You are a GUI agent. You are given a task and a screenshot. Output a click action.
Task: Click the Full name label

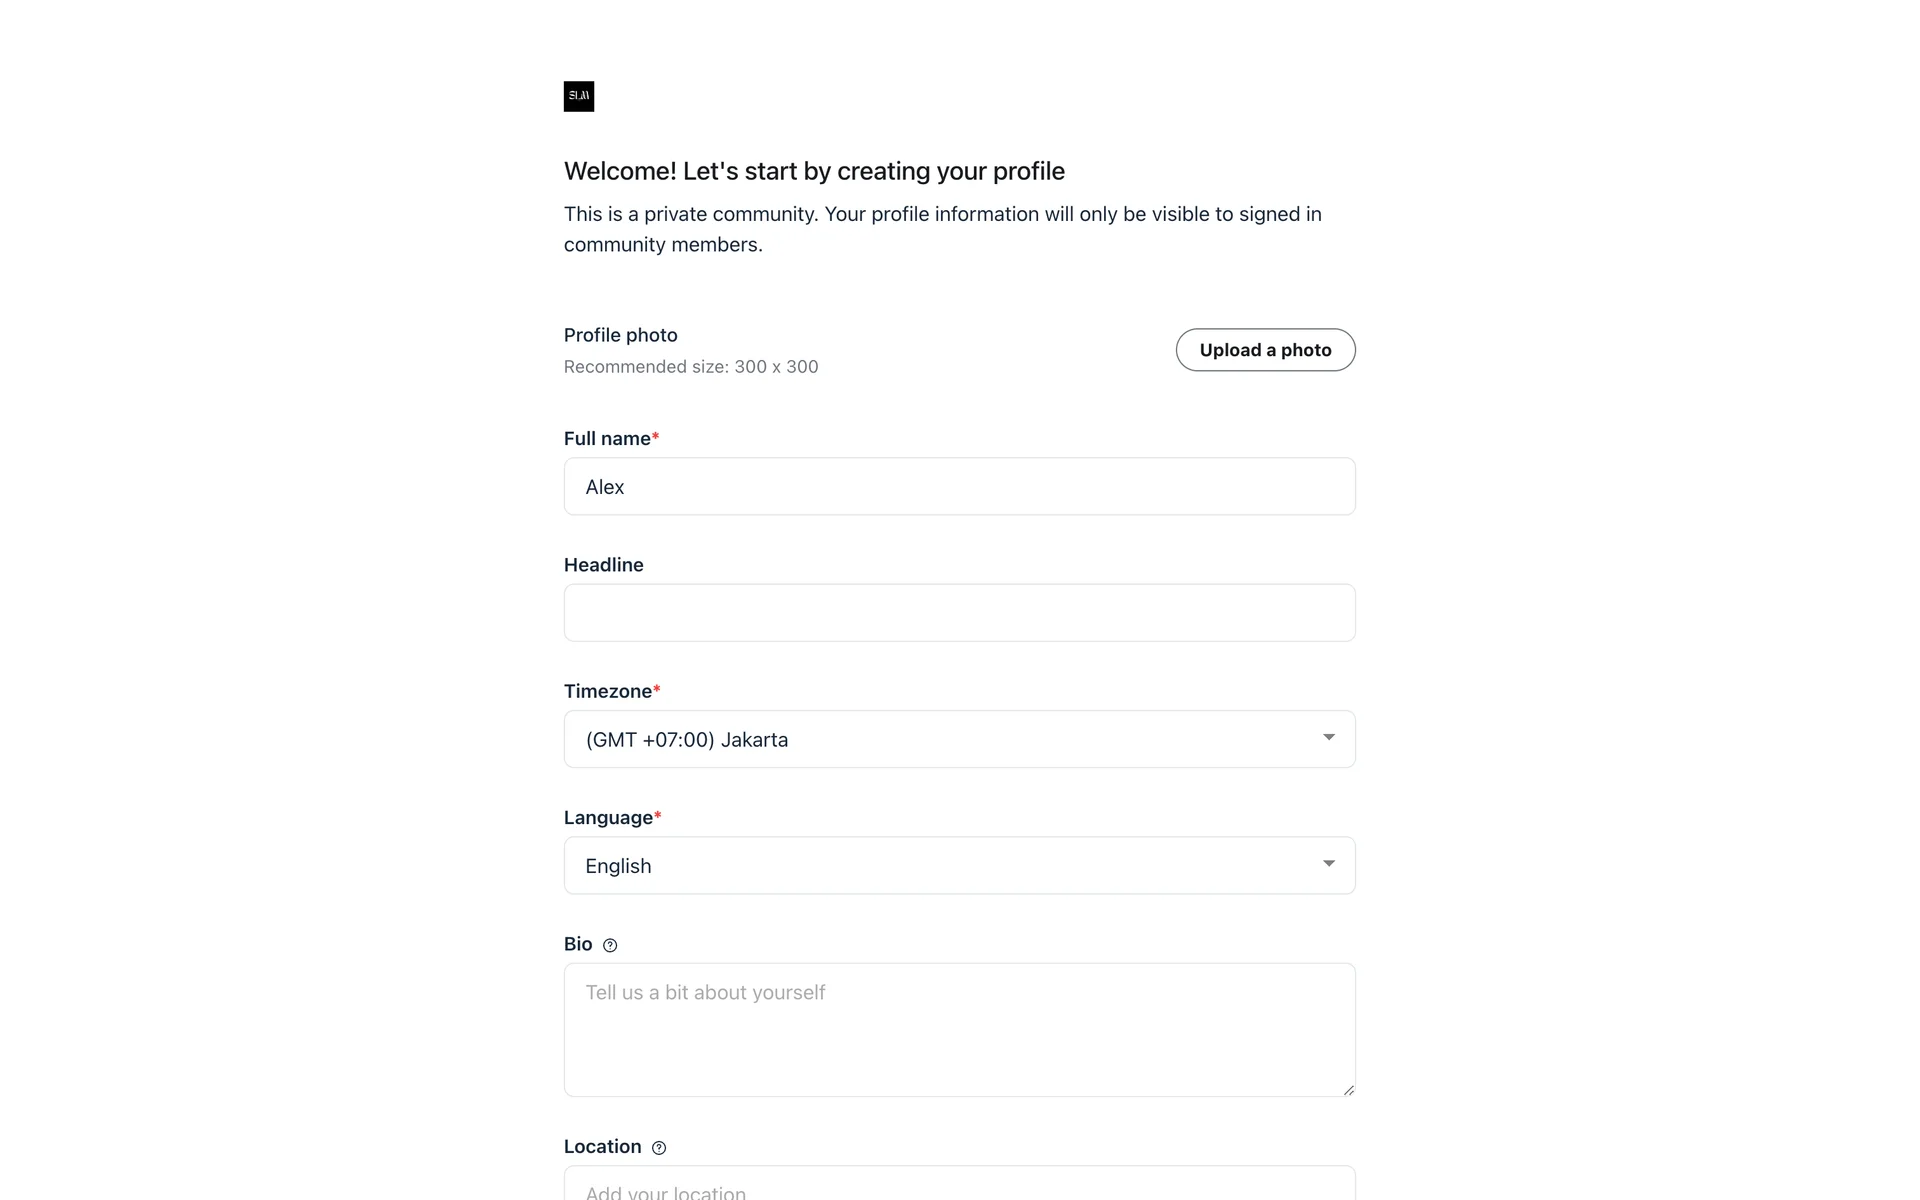coord(606,439)
